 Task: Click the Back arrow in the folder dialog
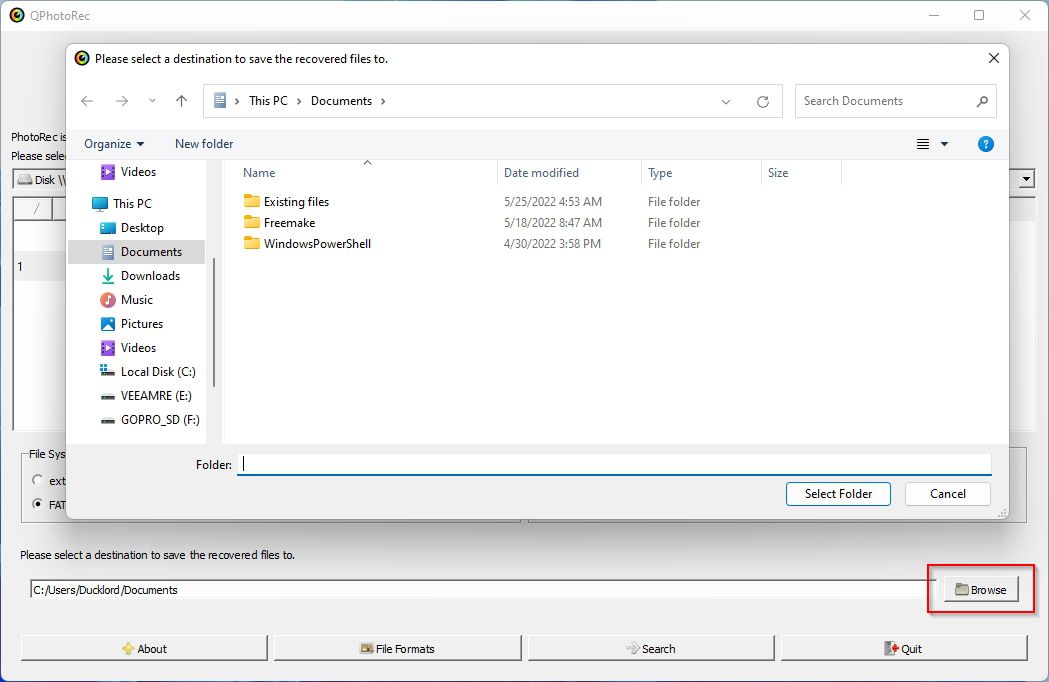pyautogui.click(x=87, y=101)
